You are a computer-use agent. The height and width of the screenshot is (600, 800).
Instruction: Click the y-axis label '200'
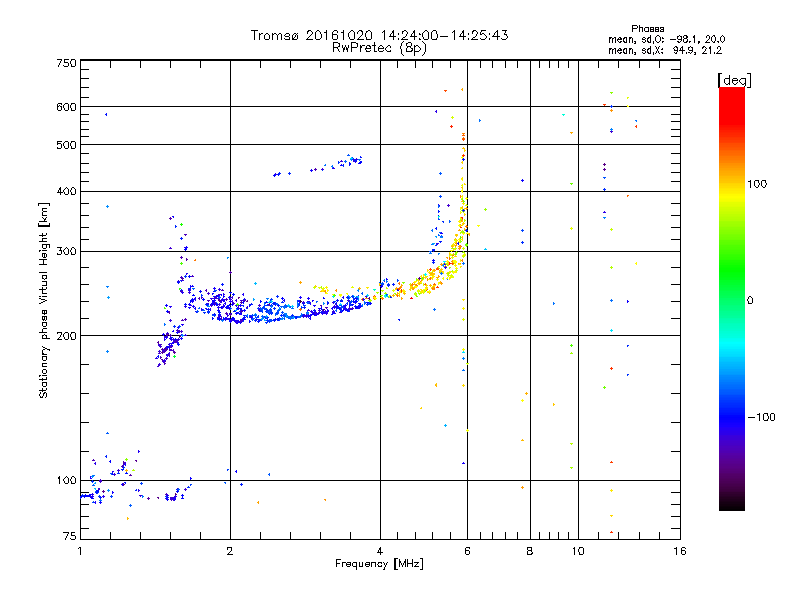tap(66, 336)
